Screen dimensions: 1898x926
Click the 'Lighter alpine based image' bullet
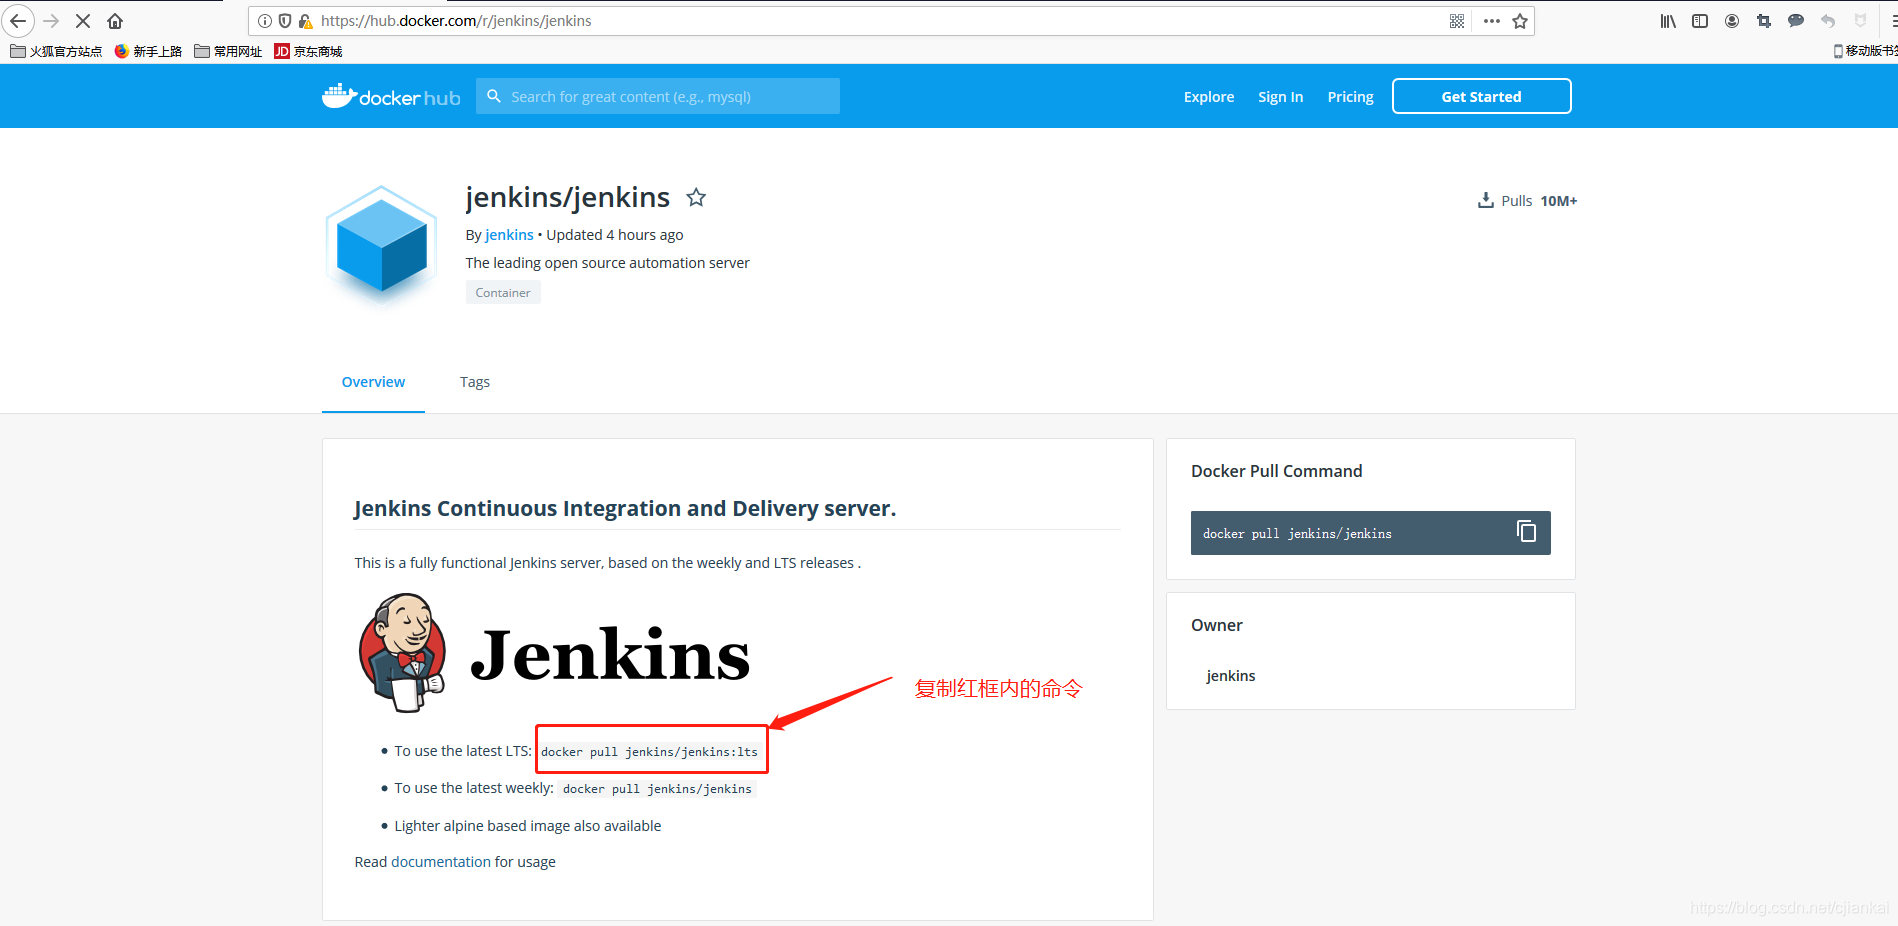(528, 826)
